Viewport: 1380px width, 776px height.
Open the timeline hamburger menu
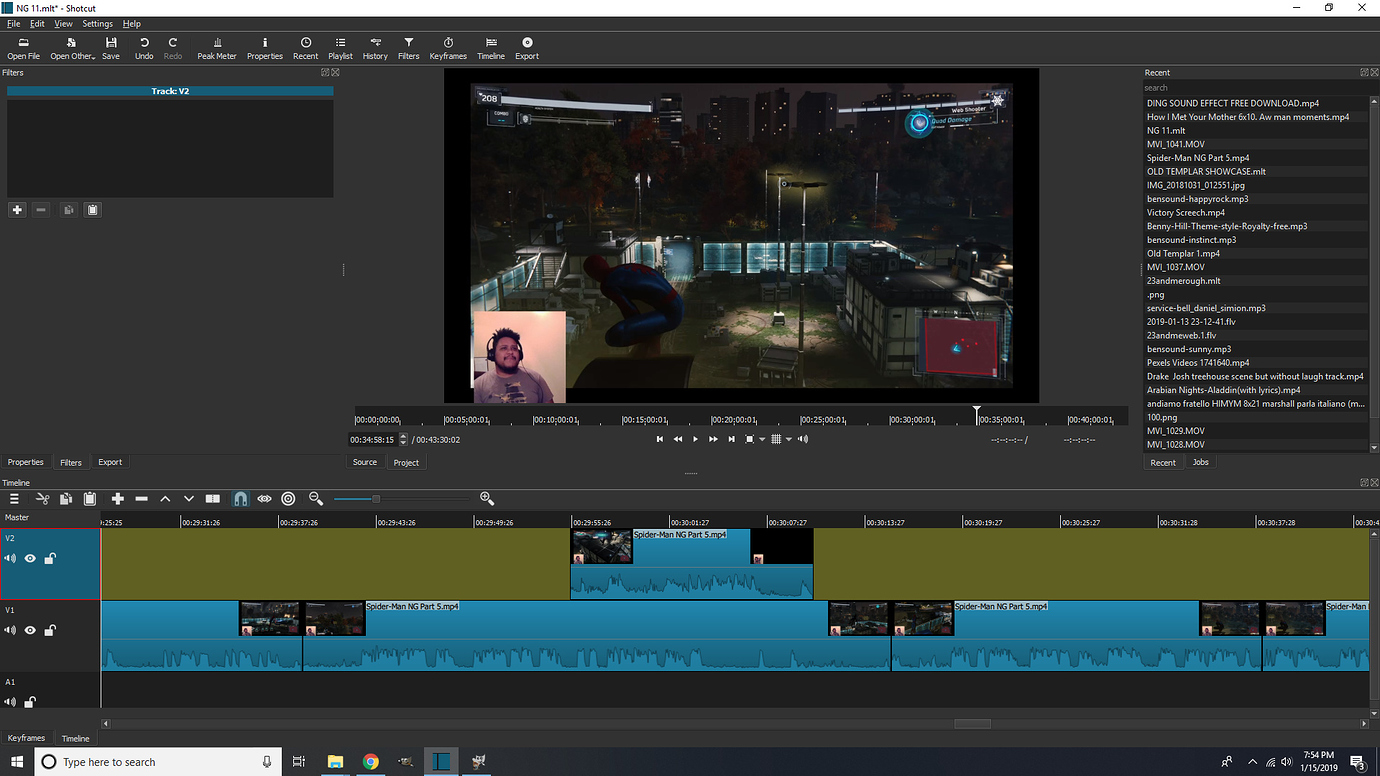point(14,498)
